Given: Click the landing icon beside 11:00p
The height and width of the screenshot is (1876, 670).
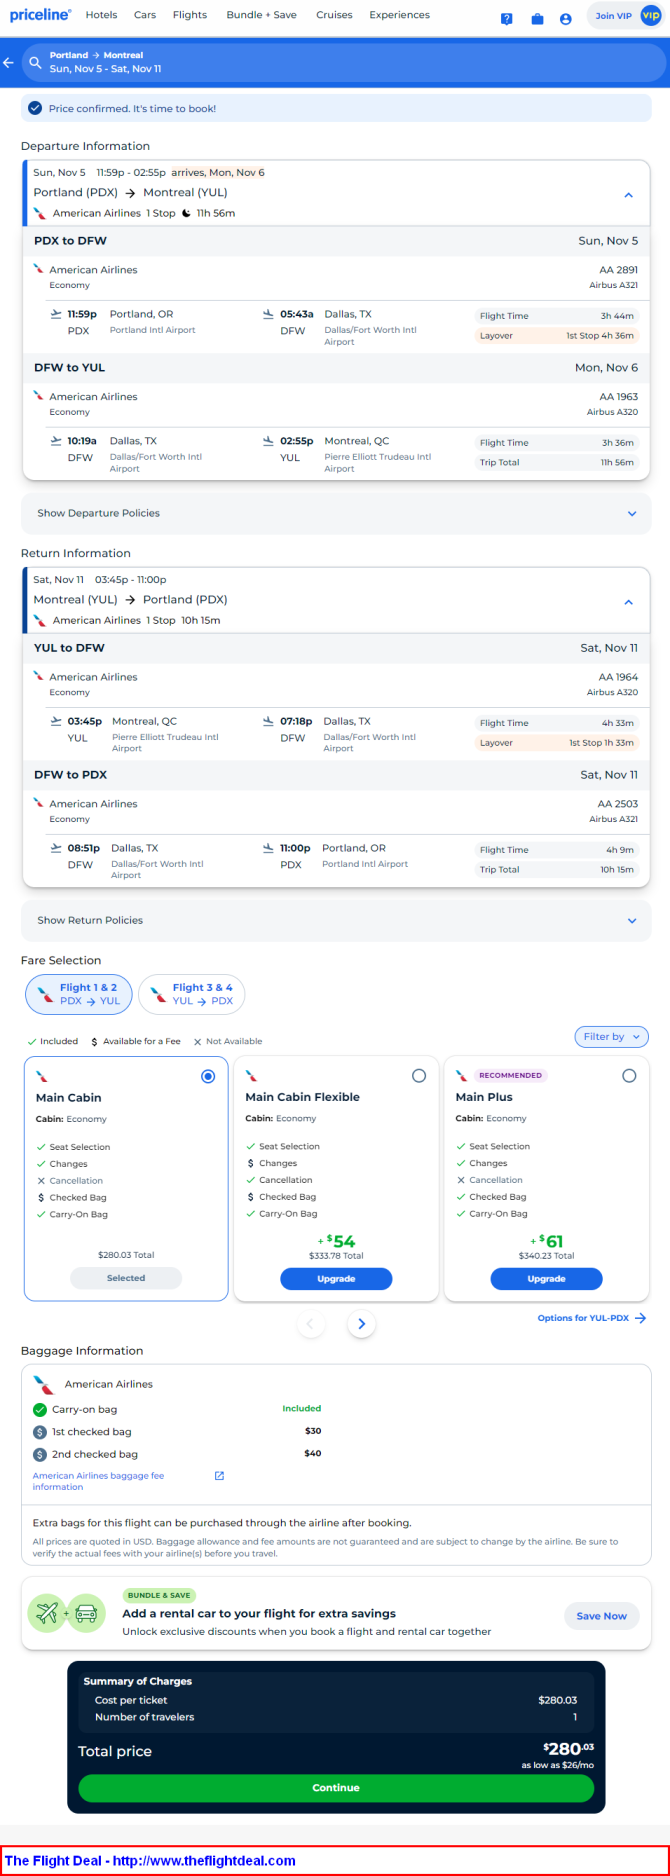Looking at the screenshot, I should point(268,848).
